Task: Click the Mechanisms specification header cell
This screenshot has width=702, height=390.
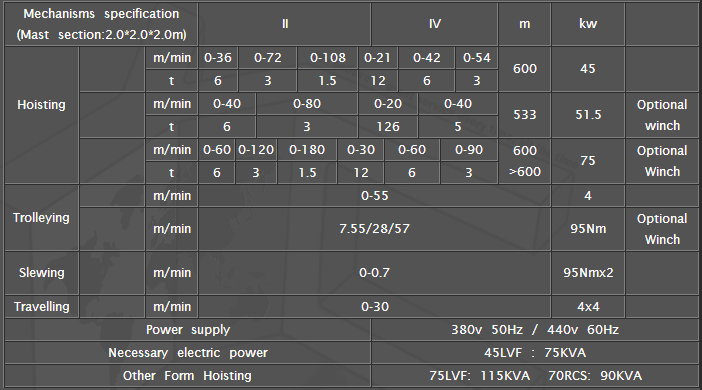Action: [x=101, y=24]
